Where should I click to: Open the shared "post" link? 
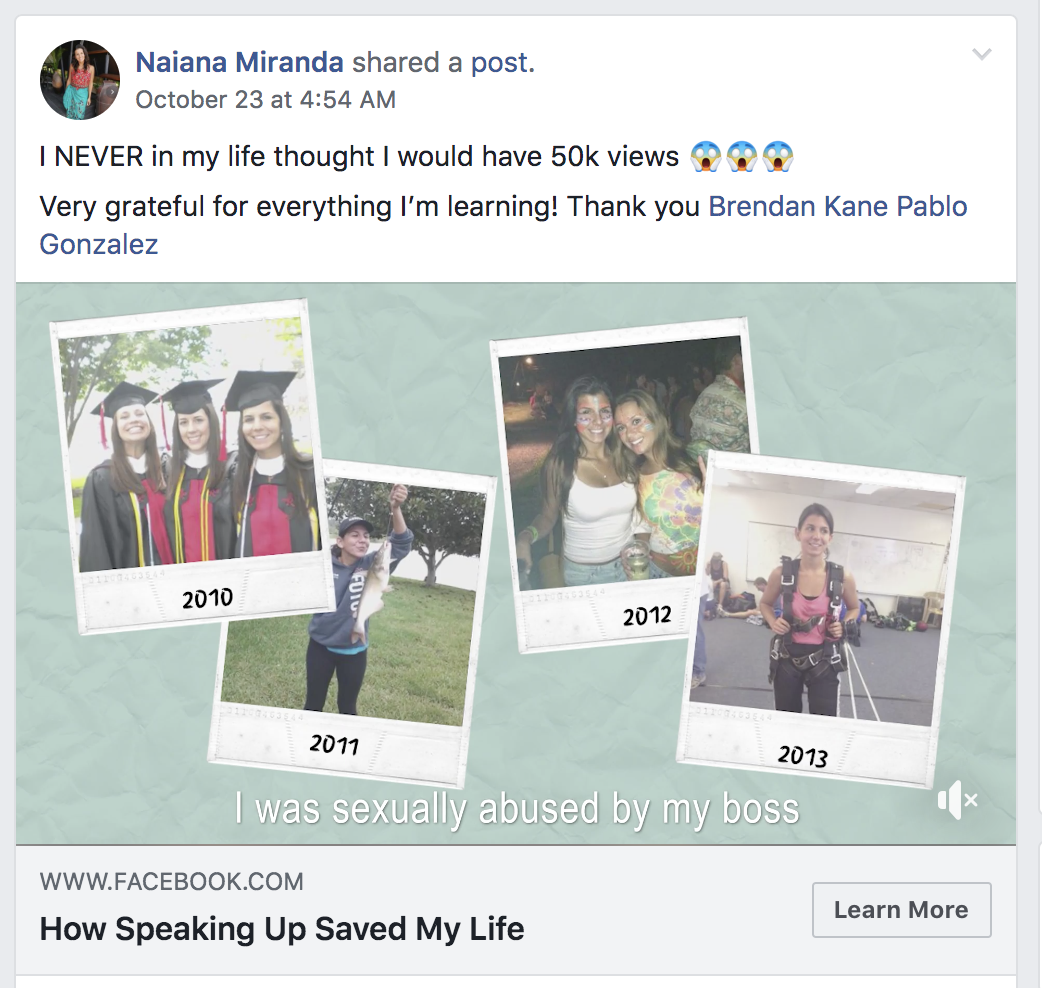(499, 63)
